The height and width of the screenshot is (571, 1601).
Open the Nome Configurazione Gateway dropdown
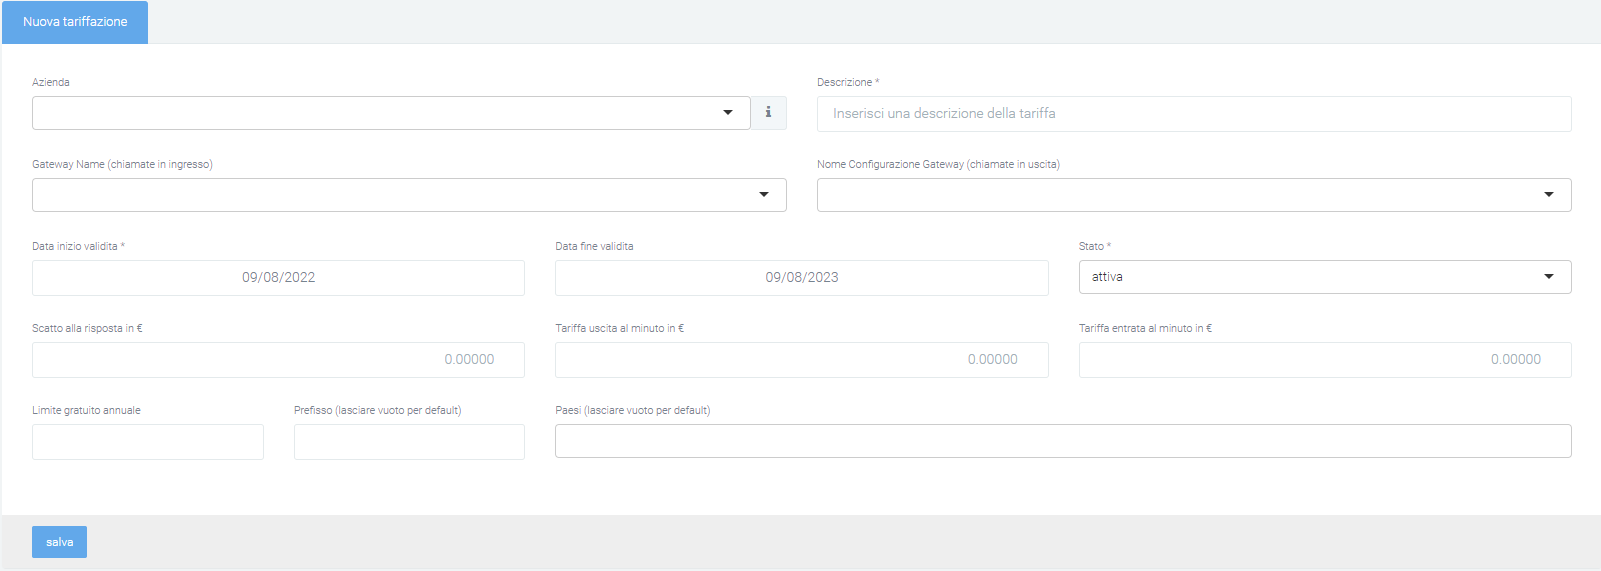(x=1549, y=195)
